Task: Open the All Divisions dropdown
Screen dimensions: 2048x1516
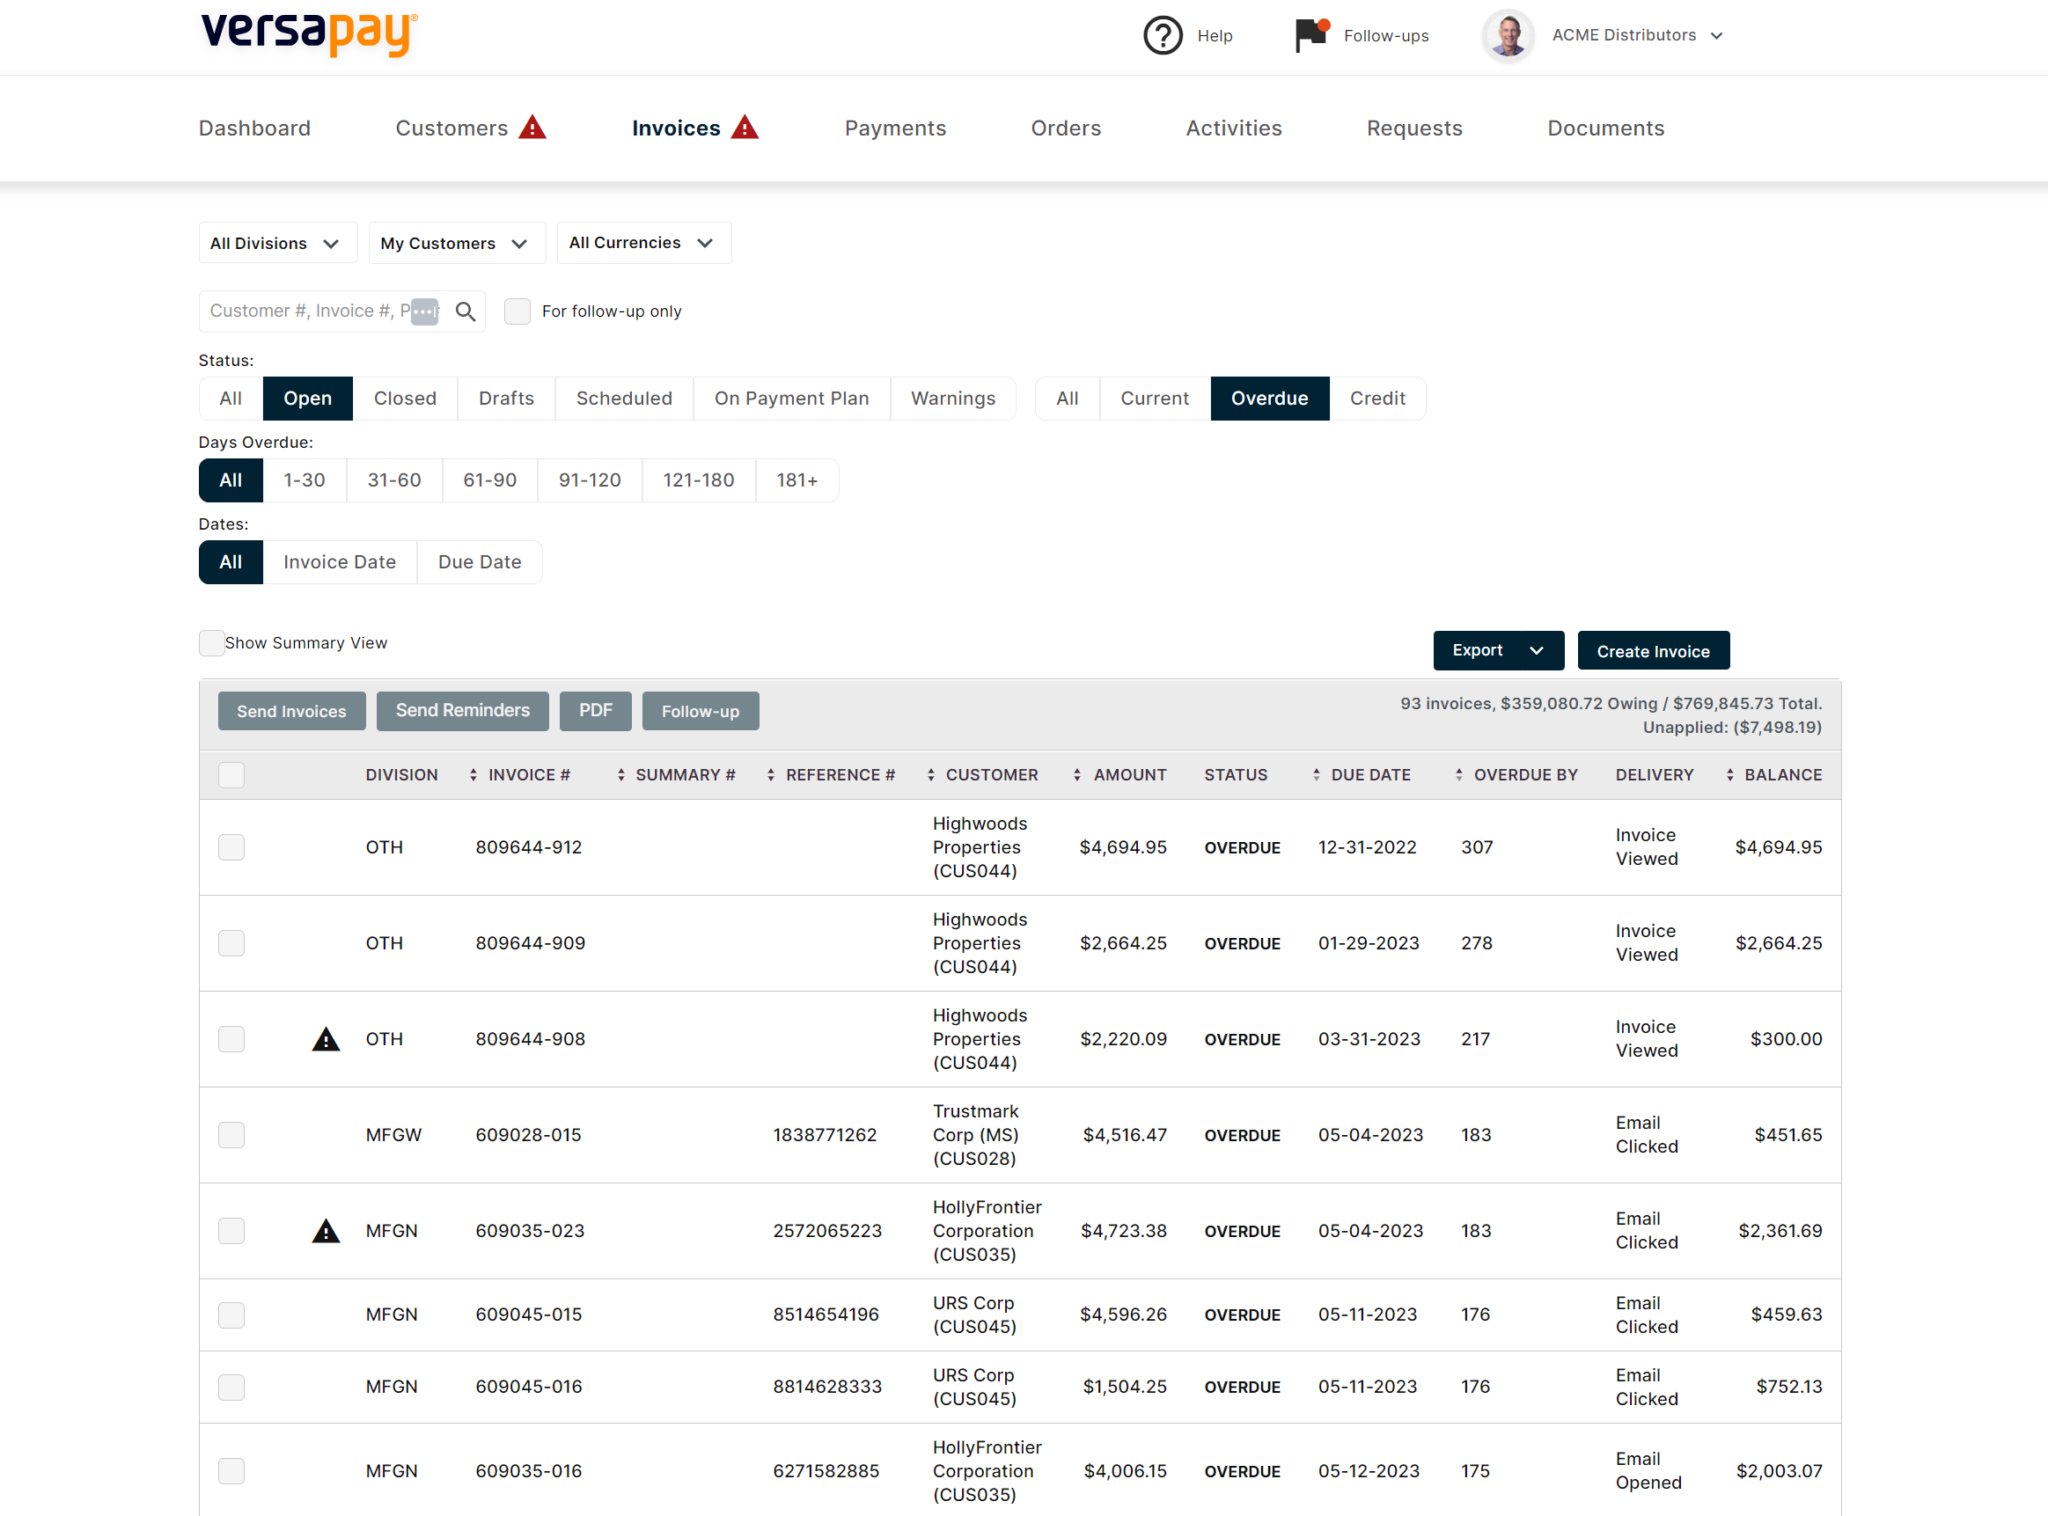Action: (x=277, y=242)
